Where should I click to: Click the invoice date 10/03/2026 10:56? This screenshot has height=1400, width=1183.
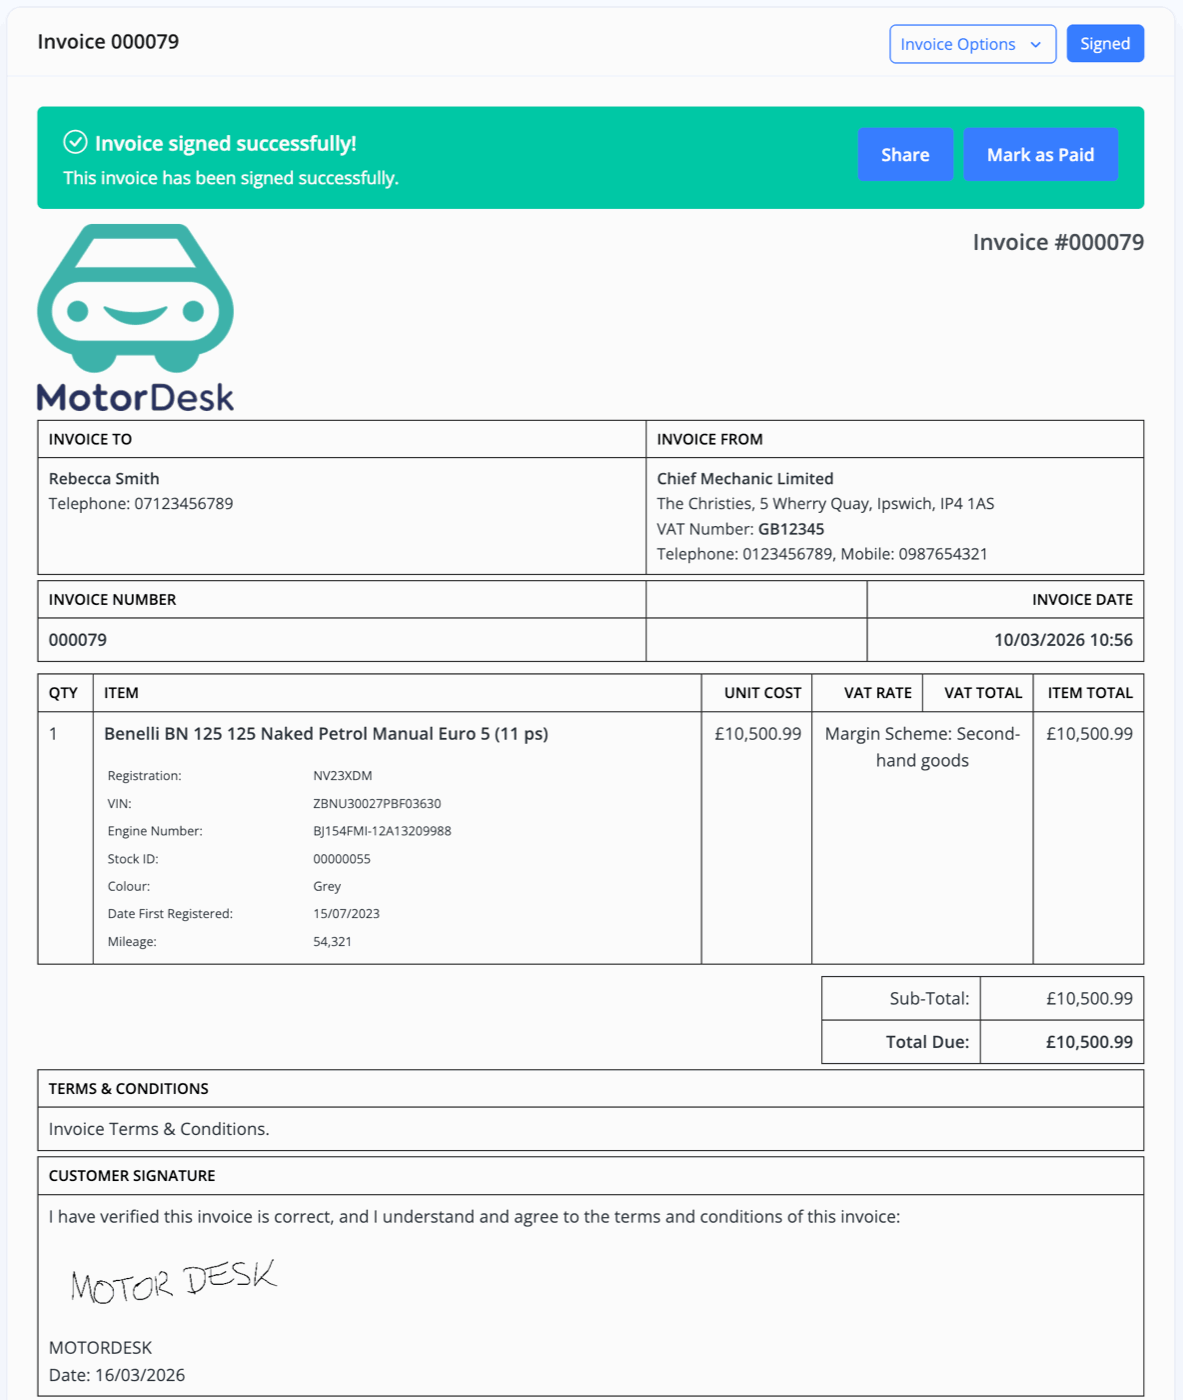click(1062, 640)
